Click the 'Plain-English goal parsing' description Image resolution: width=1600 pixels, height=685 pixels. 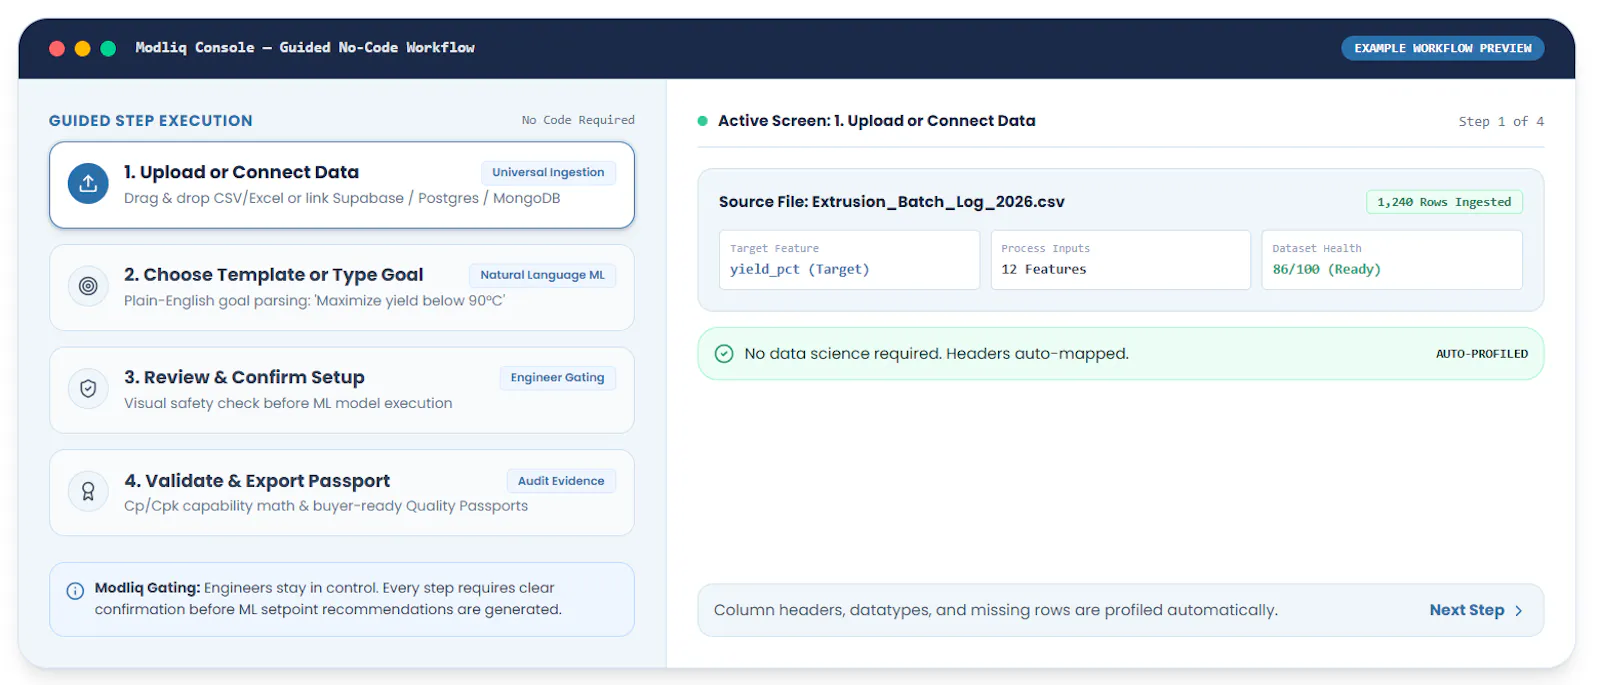click(314, 301)
